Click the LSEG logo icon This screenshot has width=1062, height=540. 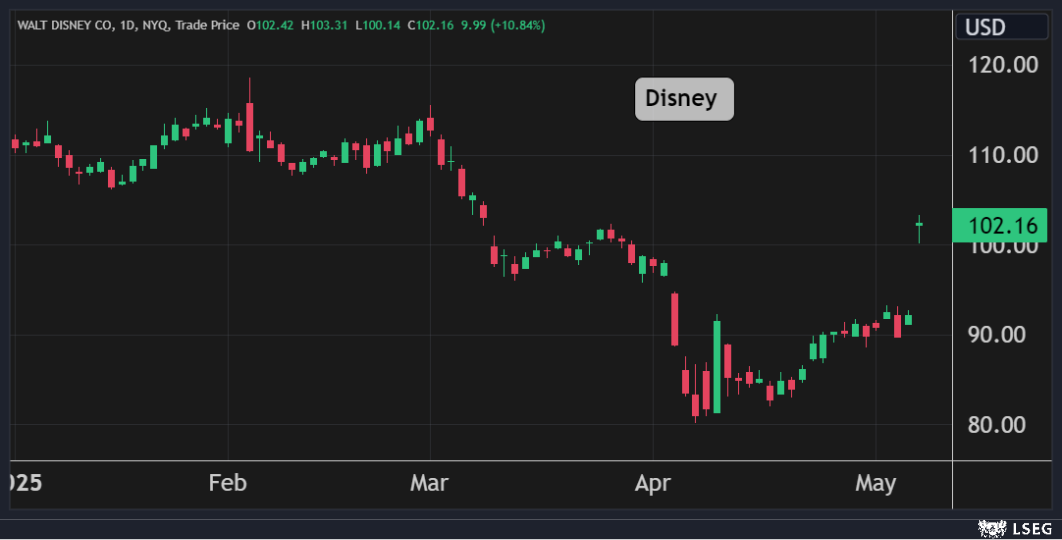(x=991, y=526)
